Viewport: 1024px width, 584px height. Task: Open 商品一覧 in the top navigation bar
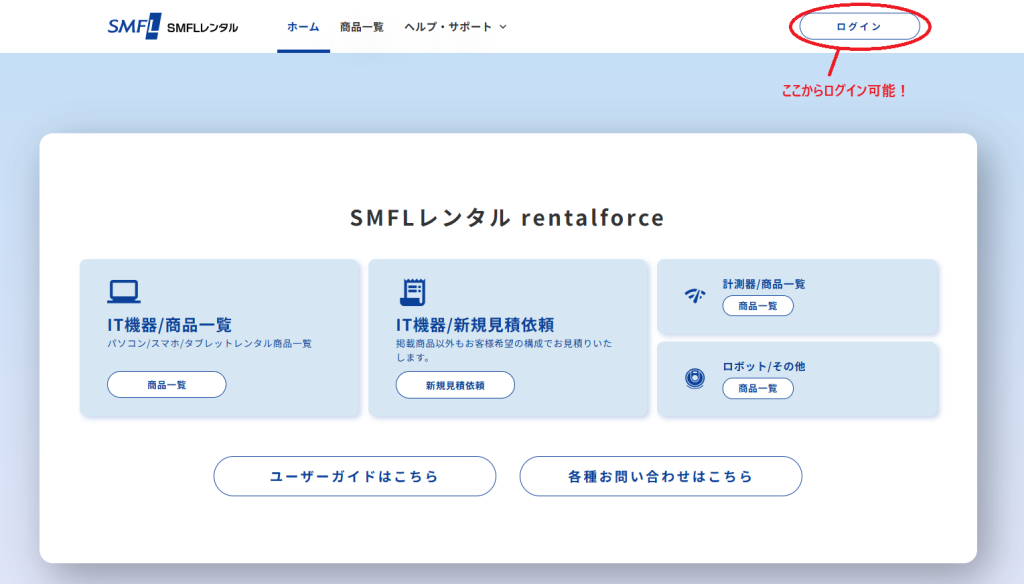click(x=361, y=27)
